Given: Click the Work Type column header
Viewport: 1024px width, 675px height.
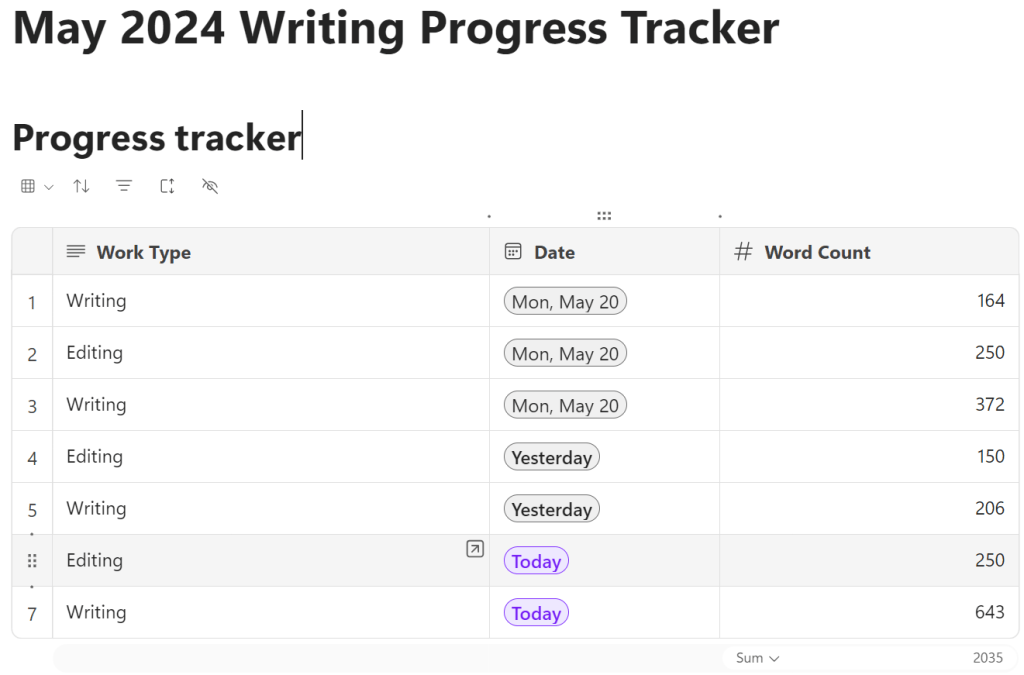Looking at the screenshot, I should tap(143, 252).
